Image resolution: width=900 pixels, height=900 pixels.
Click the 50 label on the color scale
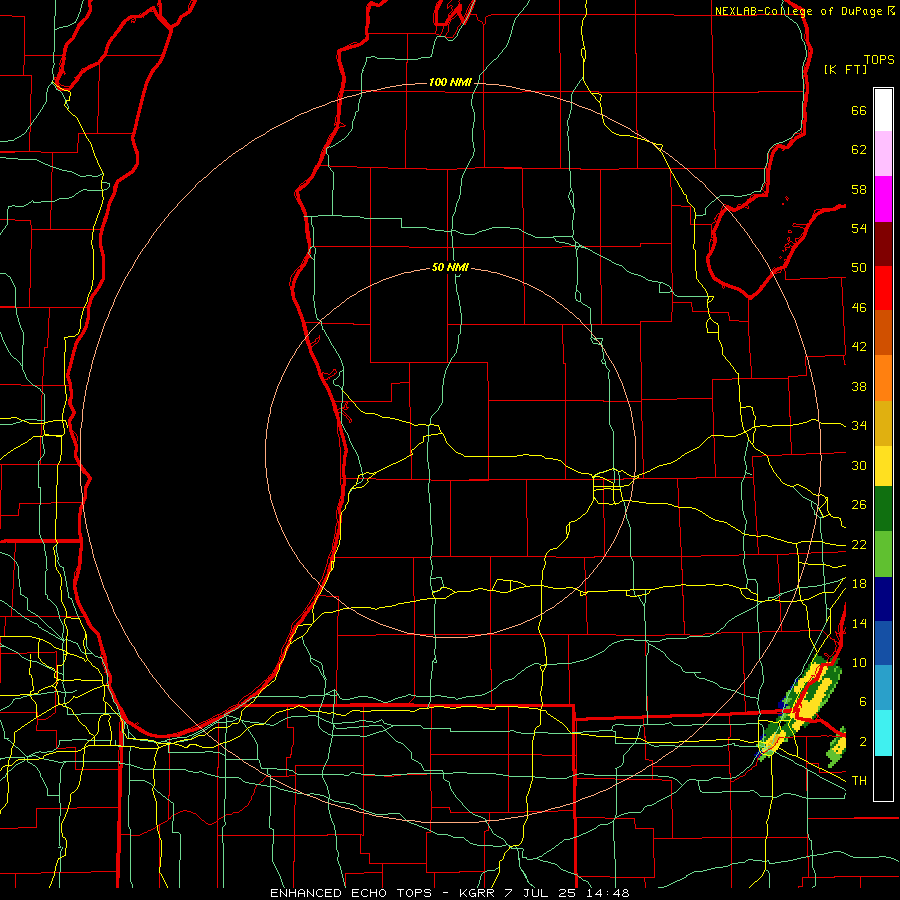859,268
